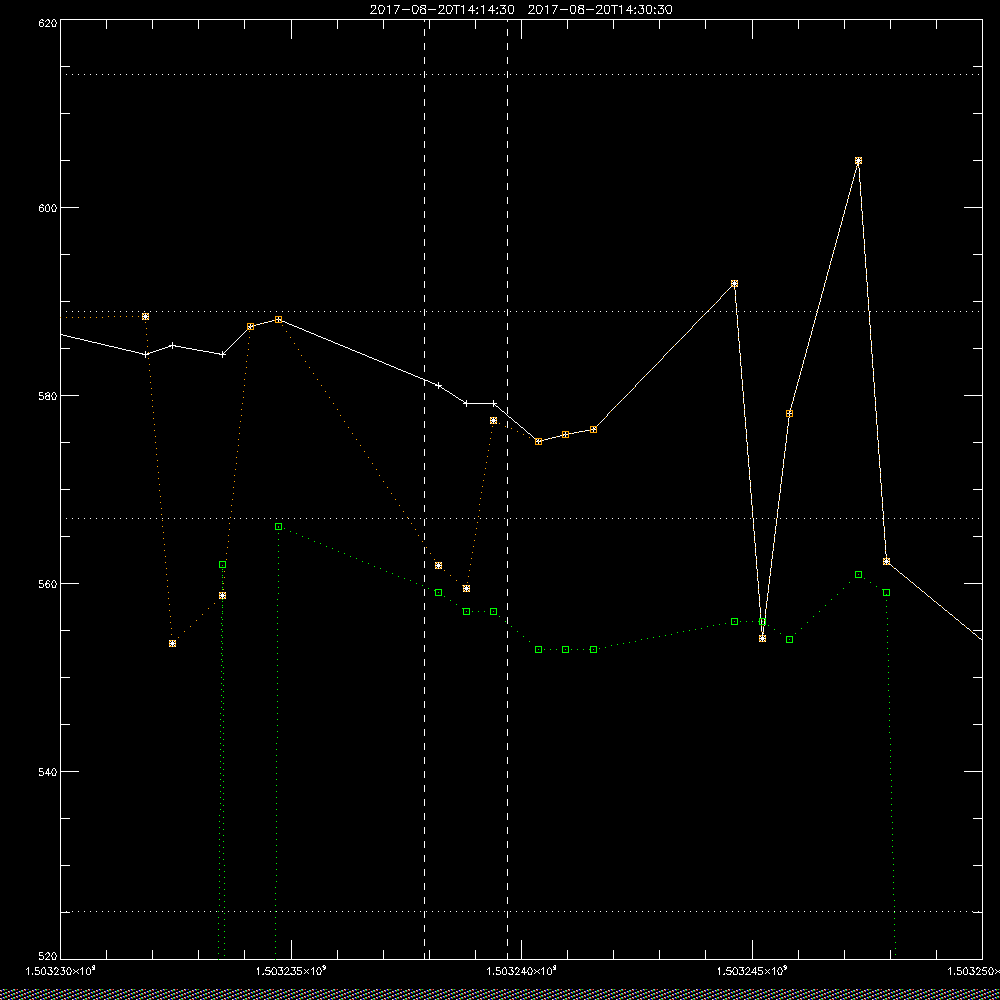Click the 540 y-axis label

(48, 772)
